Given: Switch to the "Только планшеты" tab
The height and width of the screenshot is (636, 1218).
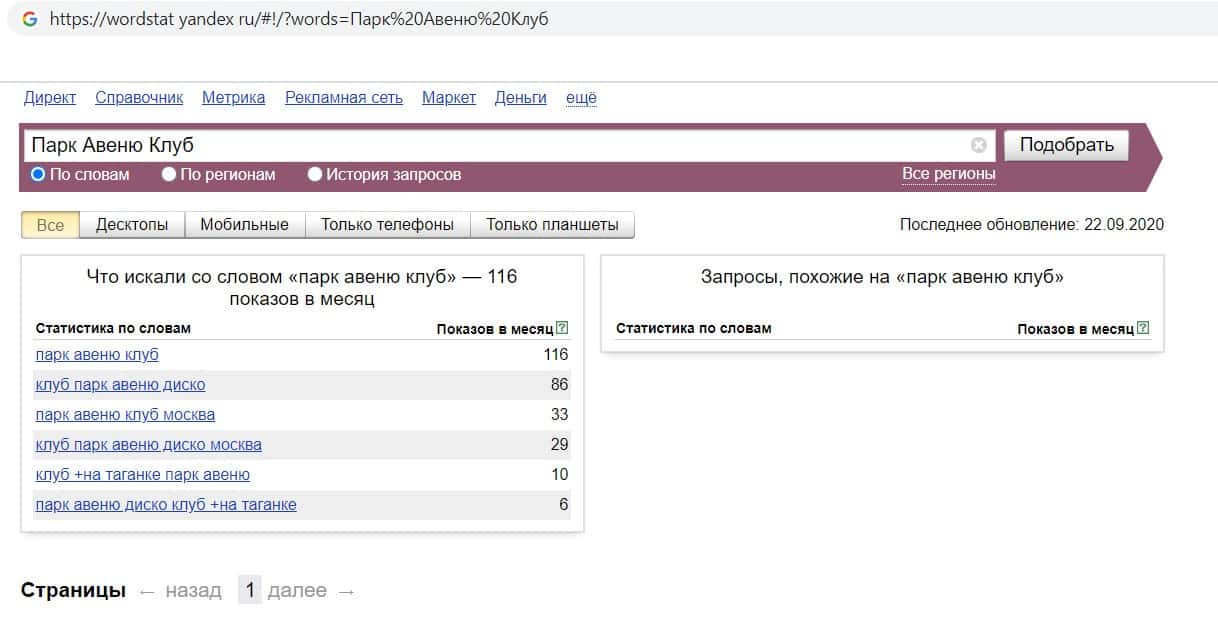Looking at the screenshot, I should [x=552, y=225].
